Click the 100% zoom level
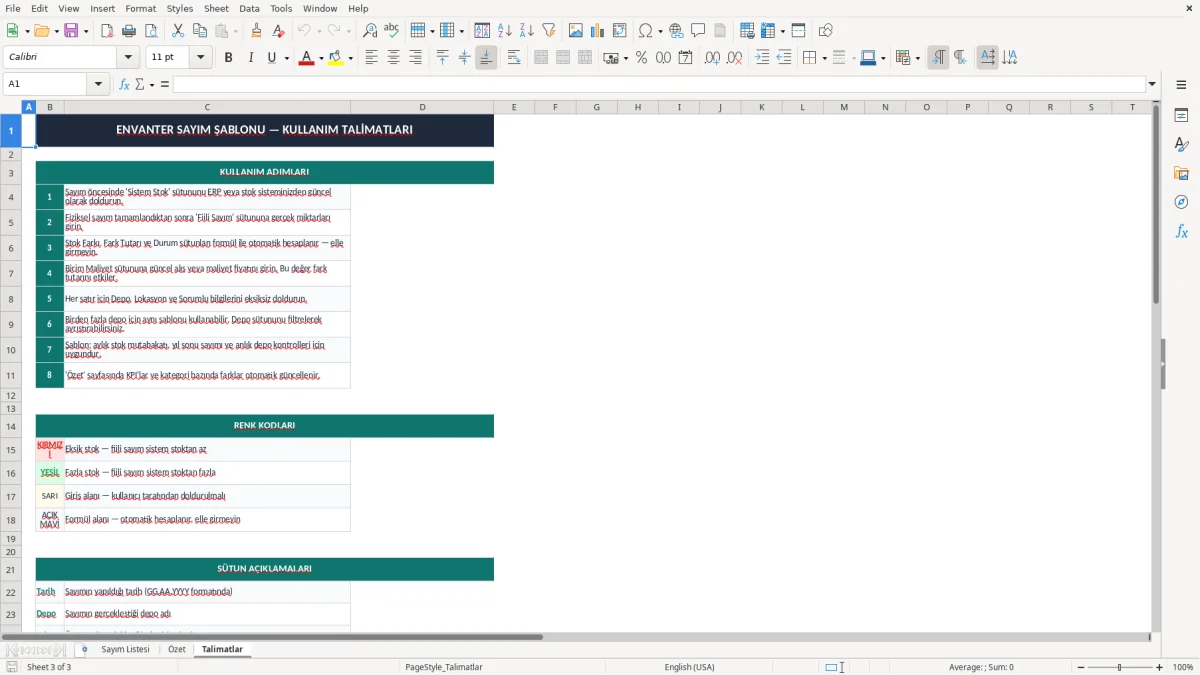Screen dimensions: 1200x675 [x=1183, y=667]
